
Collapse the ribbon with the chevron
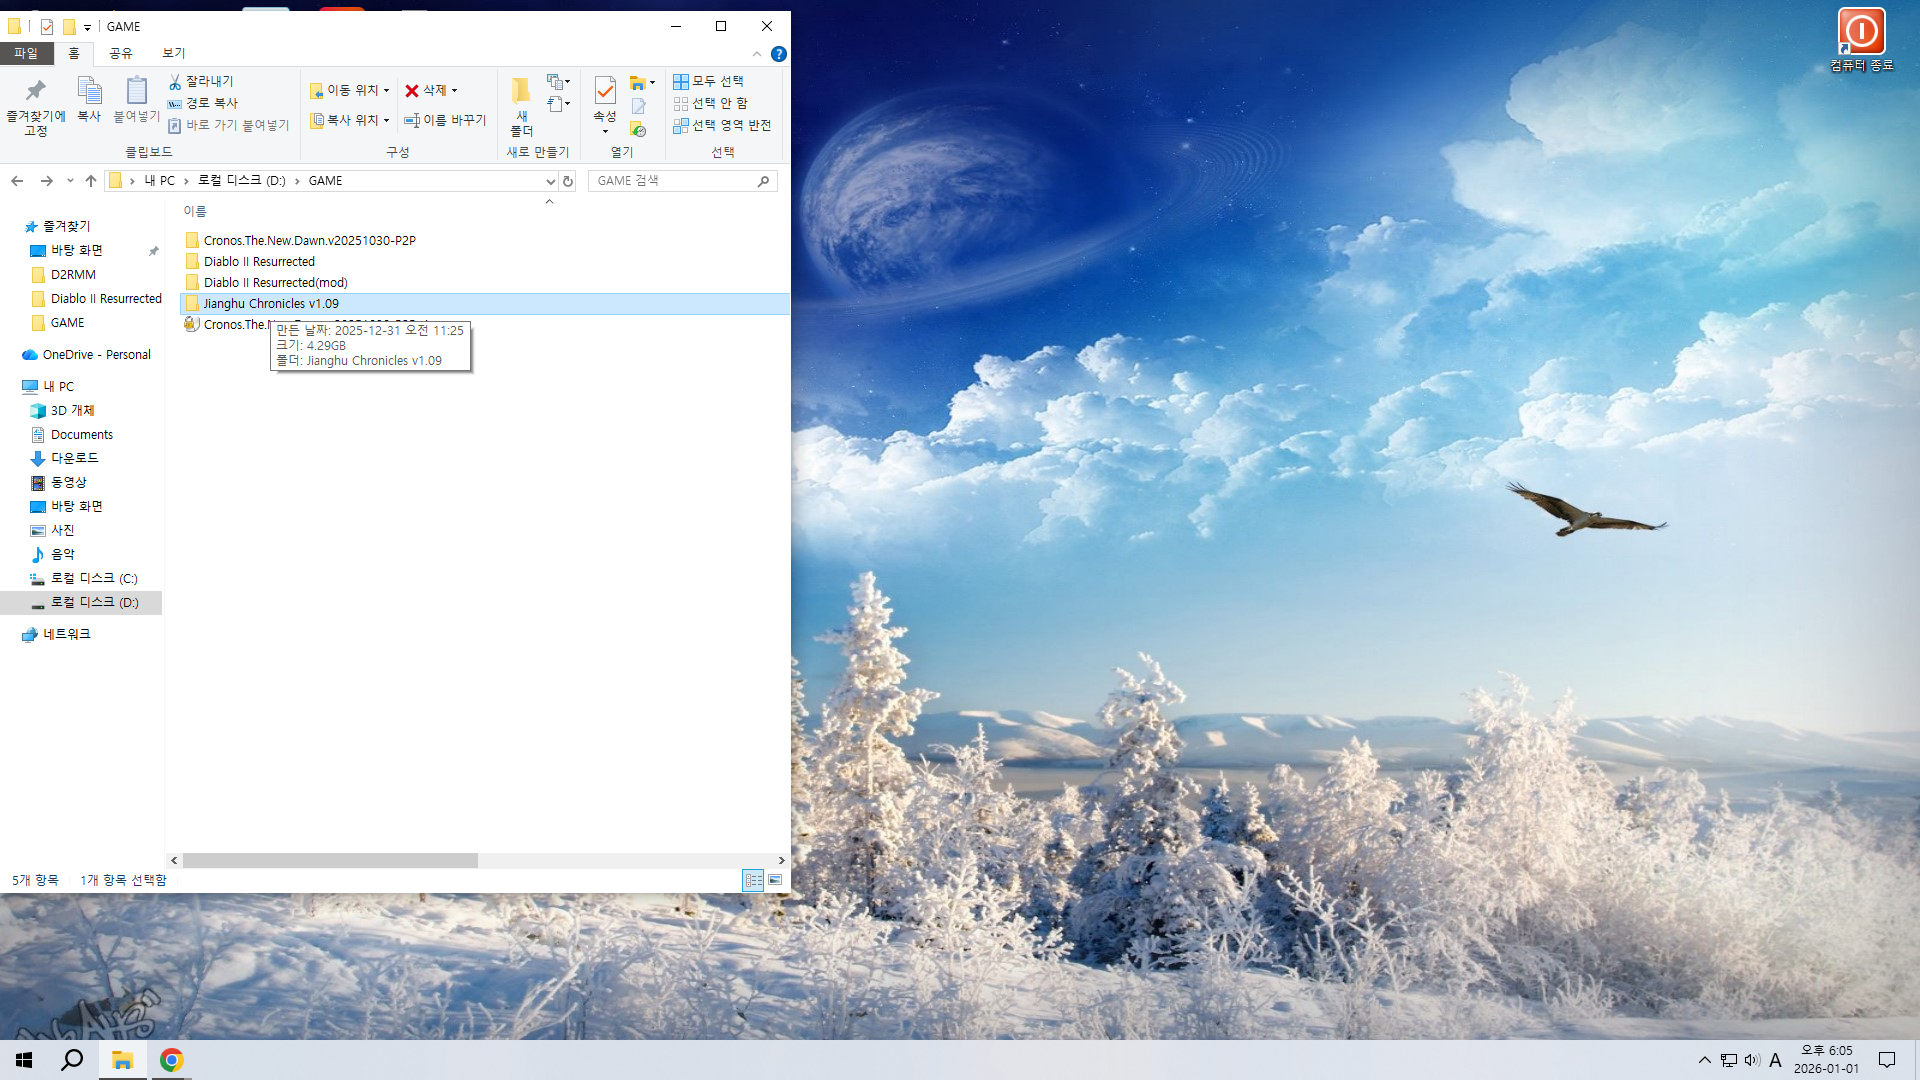pyautogui.click(x=757, y=54)
